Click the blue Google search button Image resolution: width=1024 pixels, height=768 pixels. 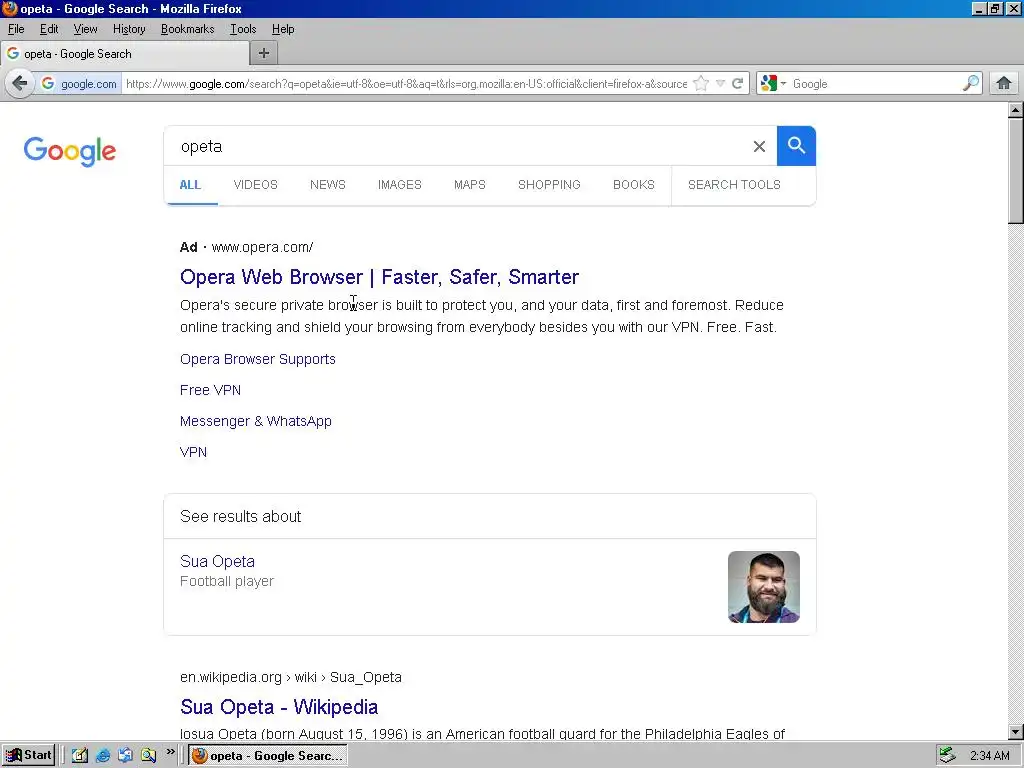tap(796, 146)
